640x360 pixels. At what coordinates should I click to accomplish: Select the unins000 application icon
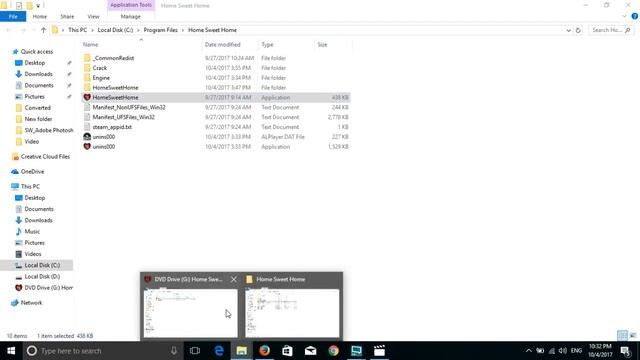tap(87, 147)
